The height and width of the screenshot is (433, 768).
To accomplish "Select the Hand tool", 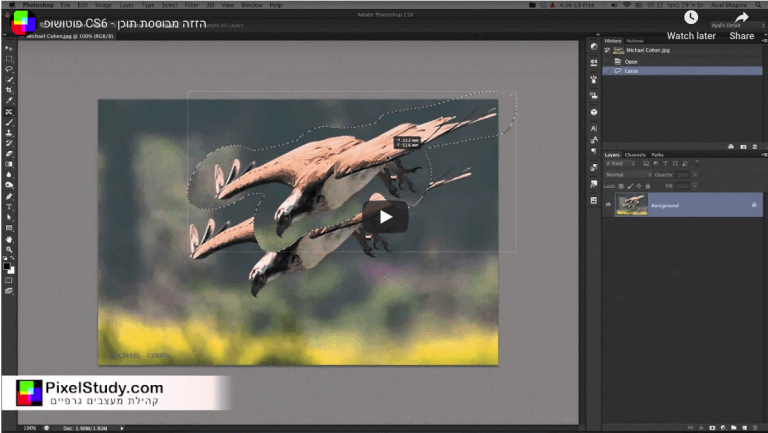I will pos(9,240).
